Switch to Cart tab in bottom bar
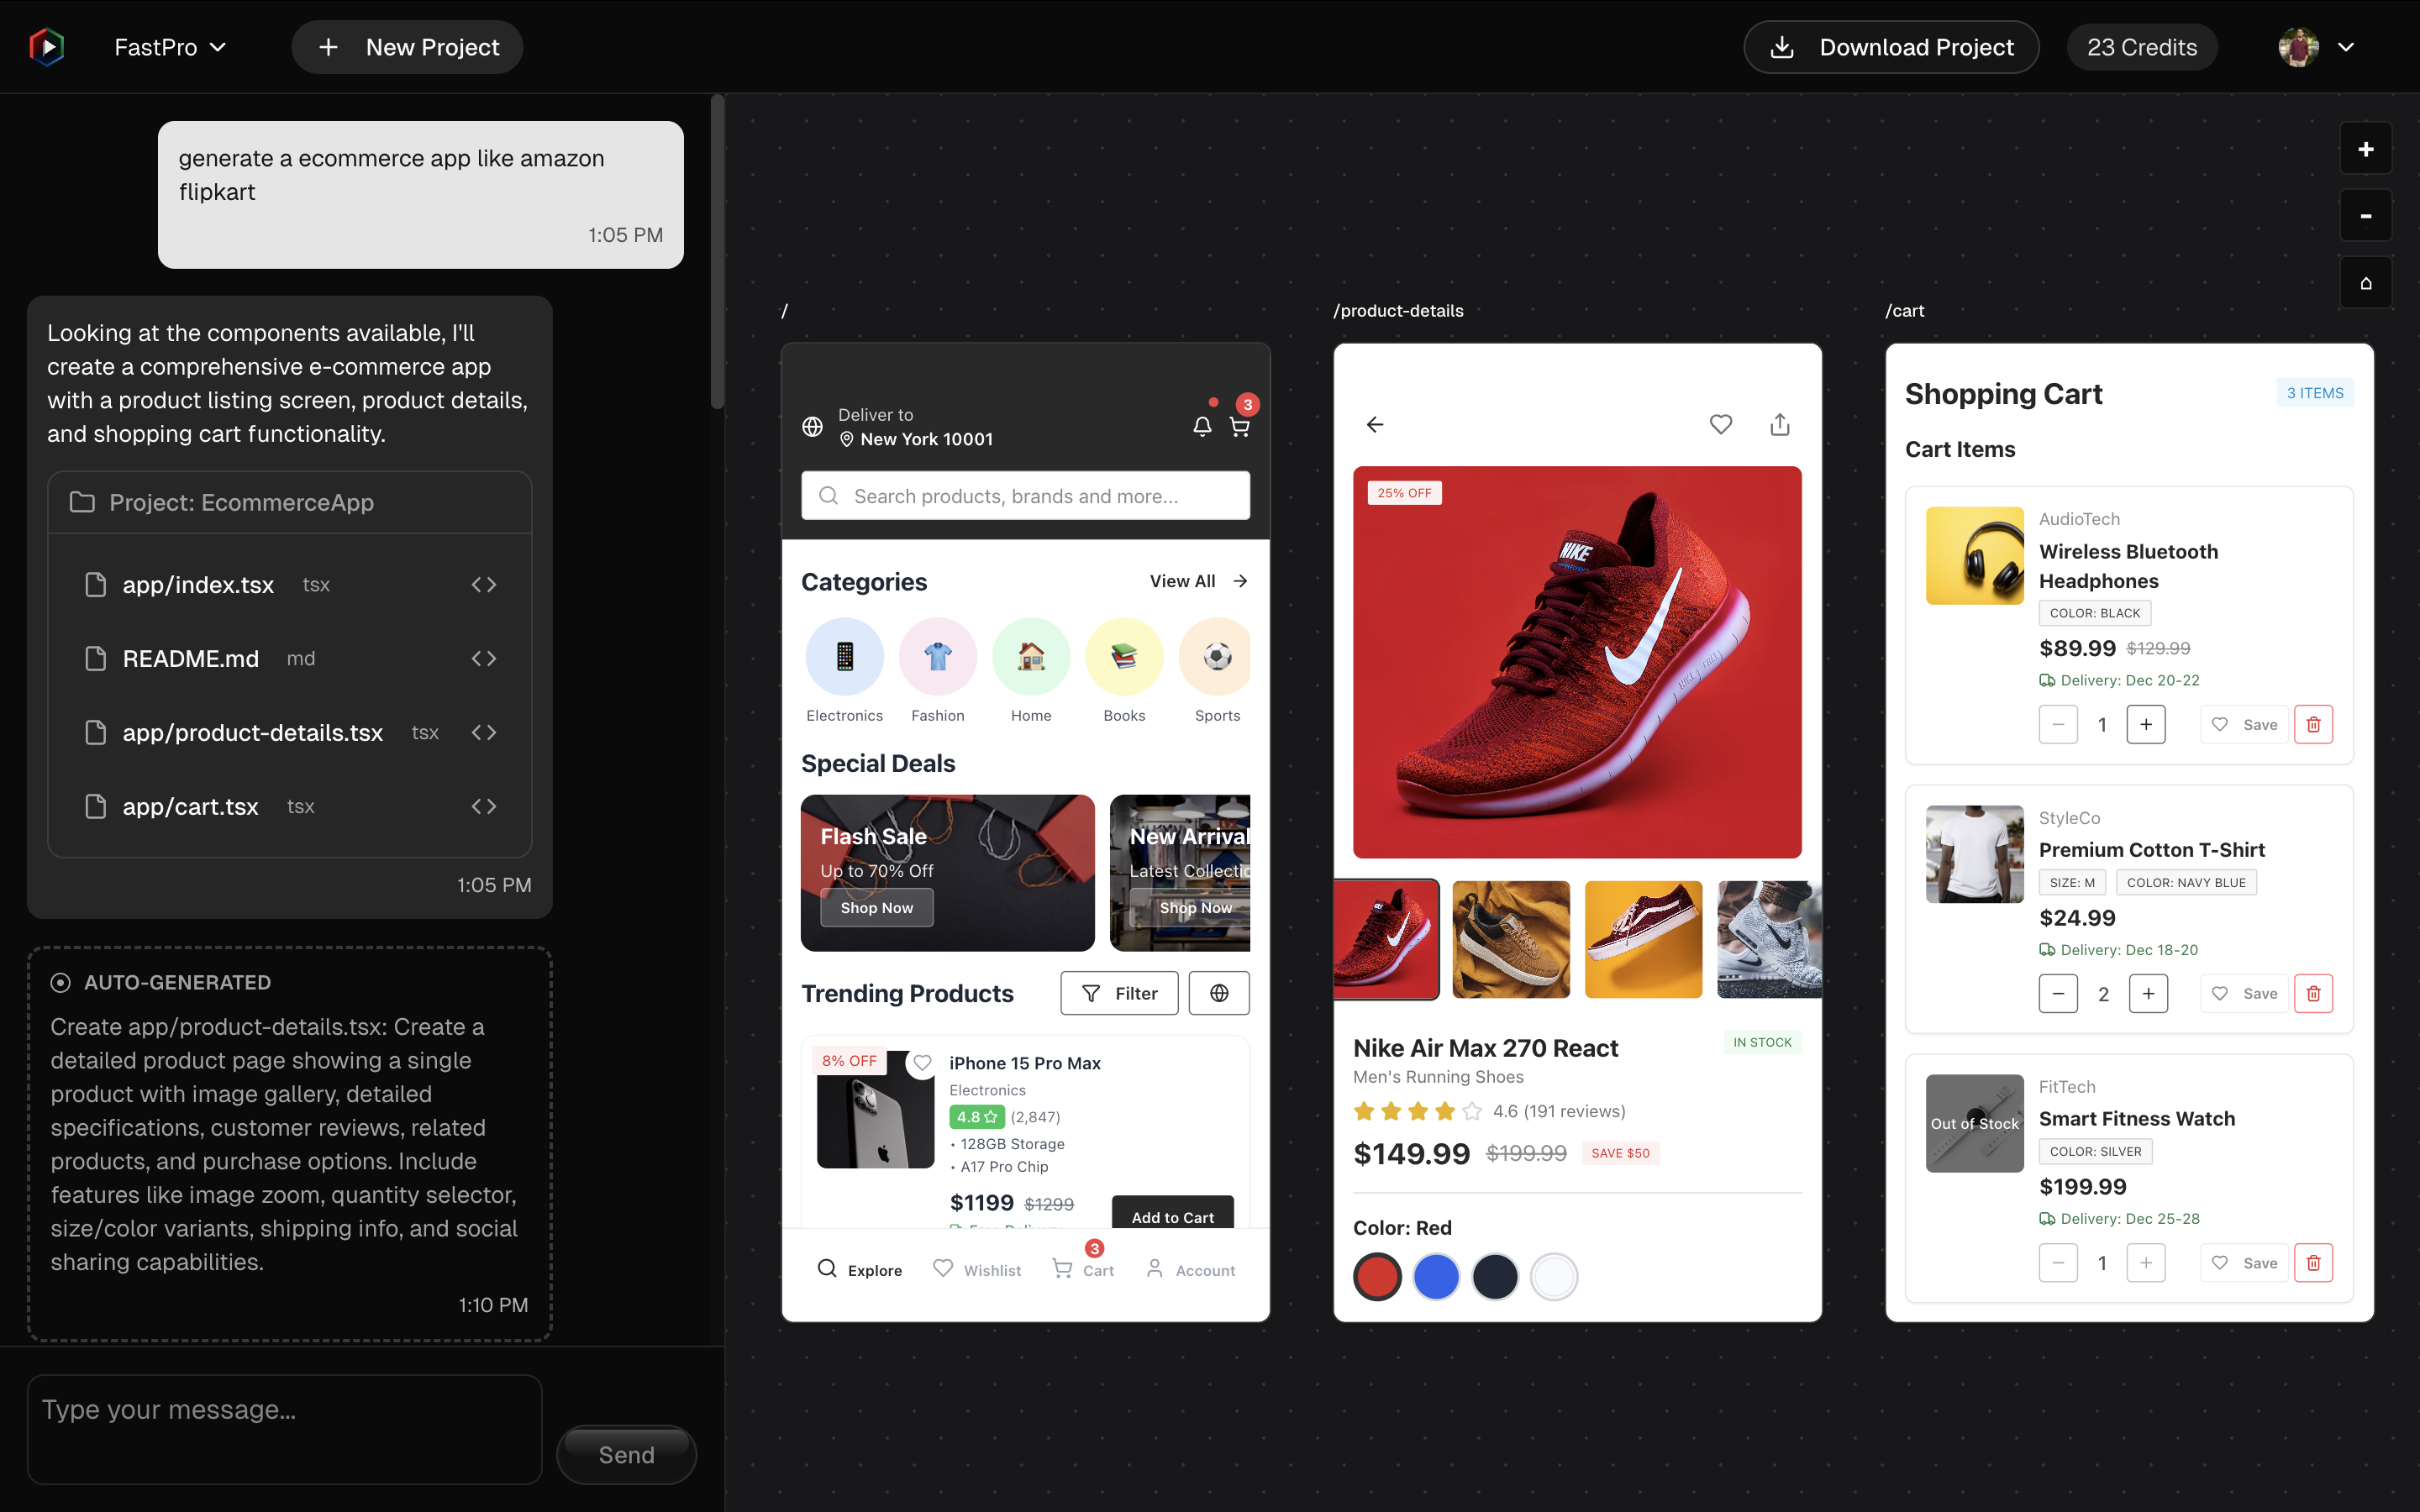The height and width of the screenshot is (1512, 2420). pyautogui.click(x=1083, y=1268)
